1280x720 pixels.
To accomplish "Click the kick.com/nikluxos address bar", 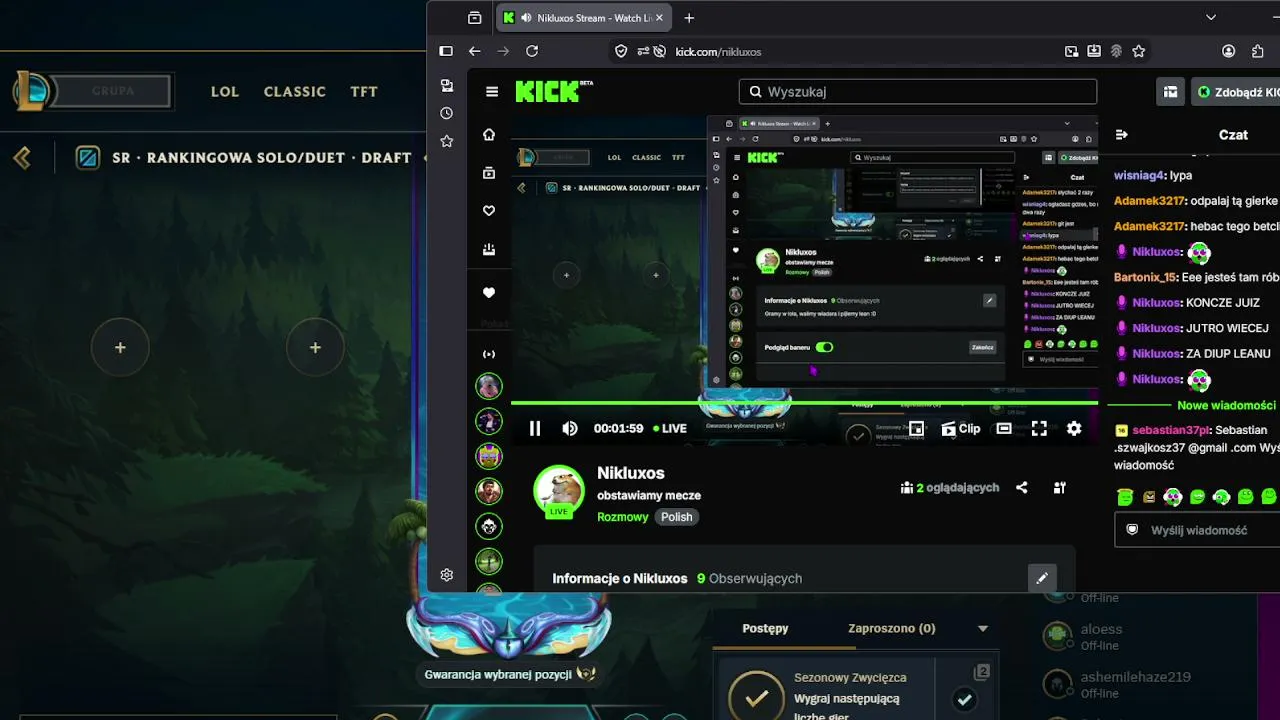I will pyautogui.click(x=718, y=52).
